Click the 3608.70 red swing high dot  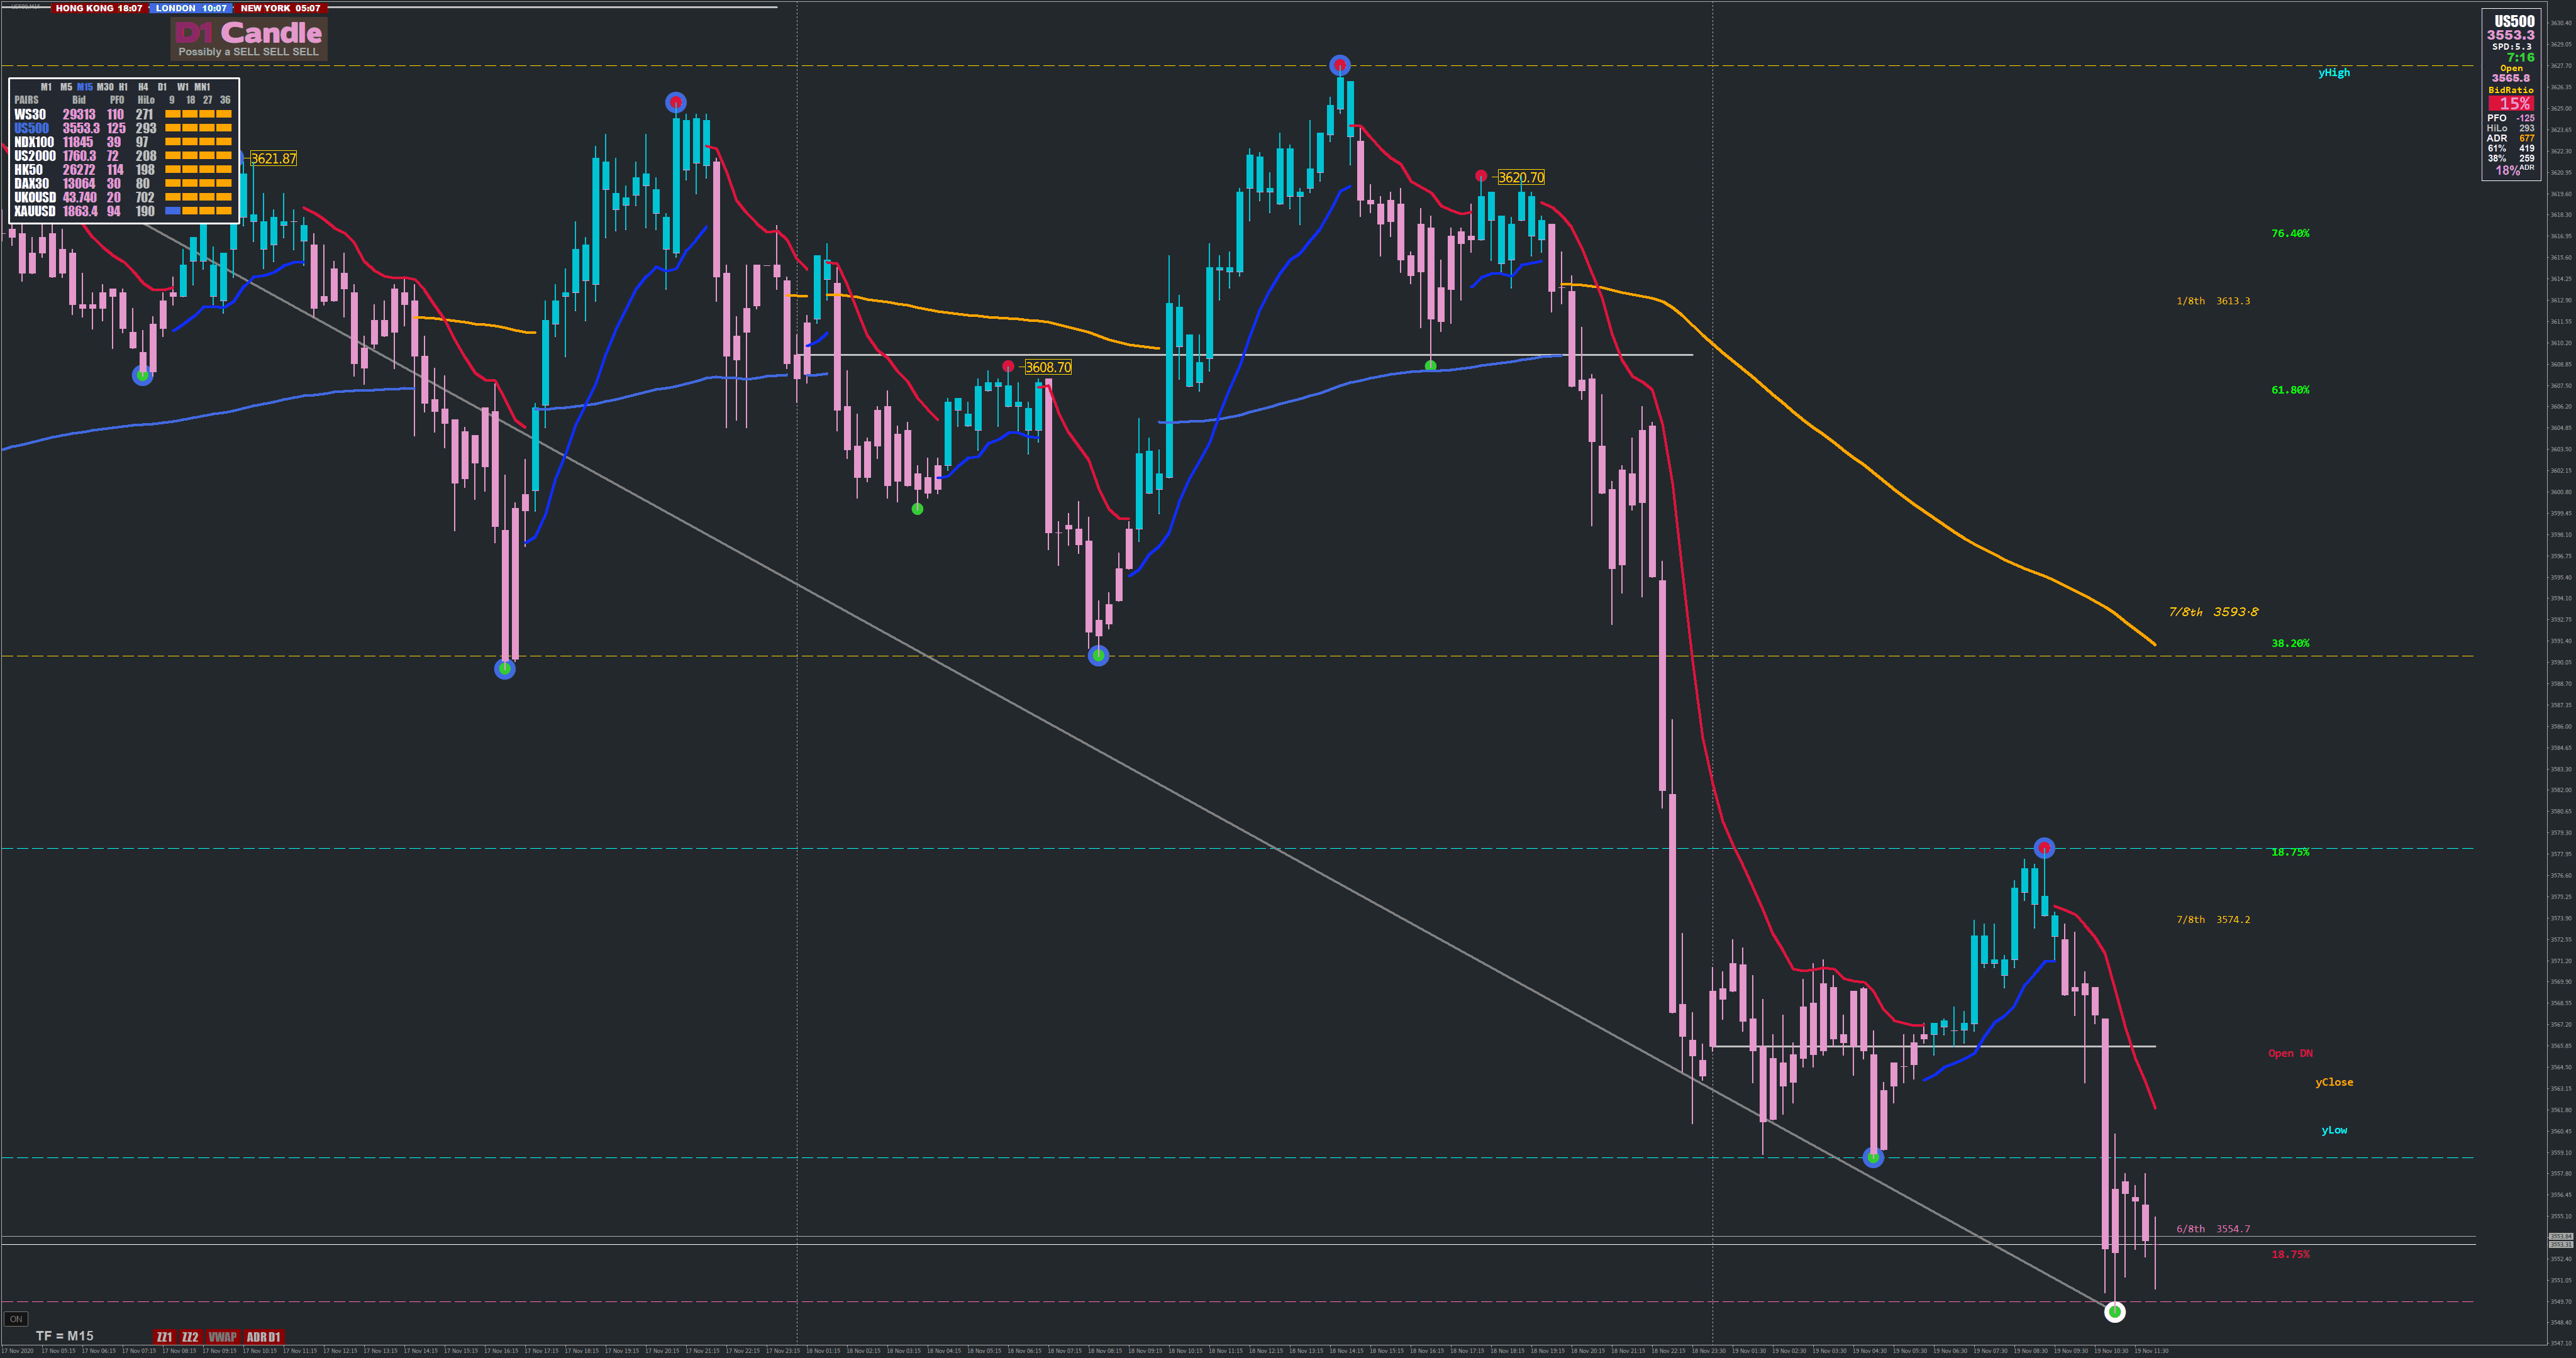1008,366
